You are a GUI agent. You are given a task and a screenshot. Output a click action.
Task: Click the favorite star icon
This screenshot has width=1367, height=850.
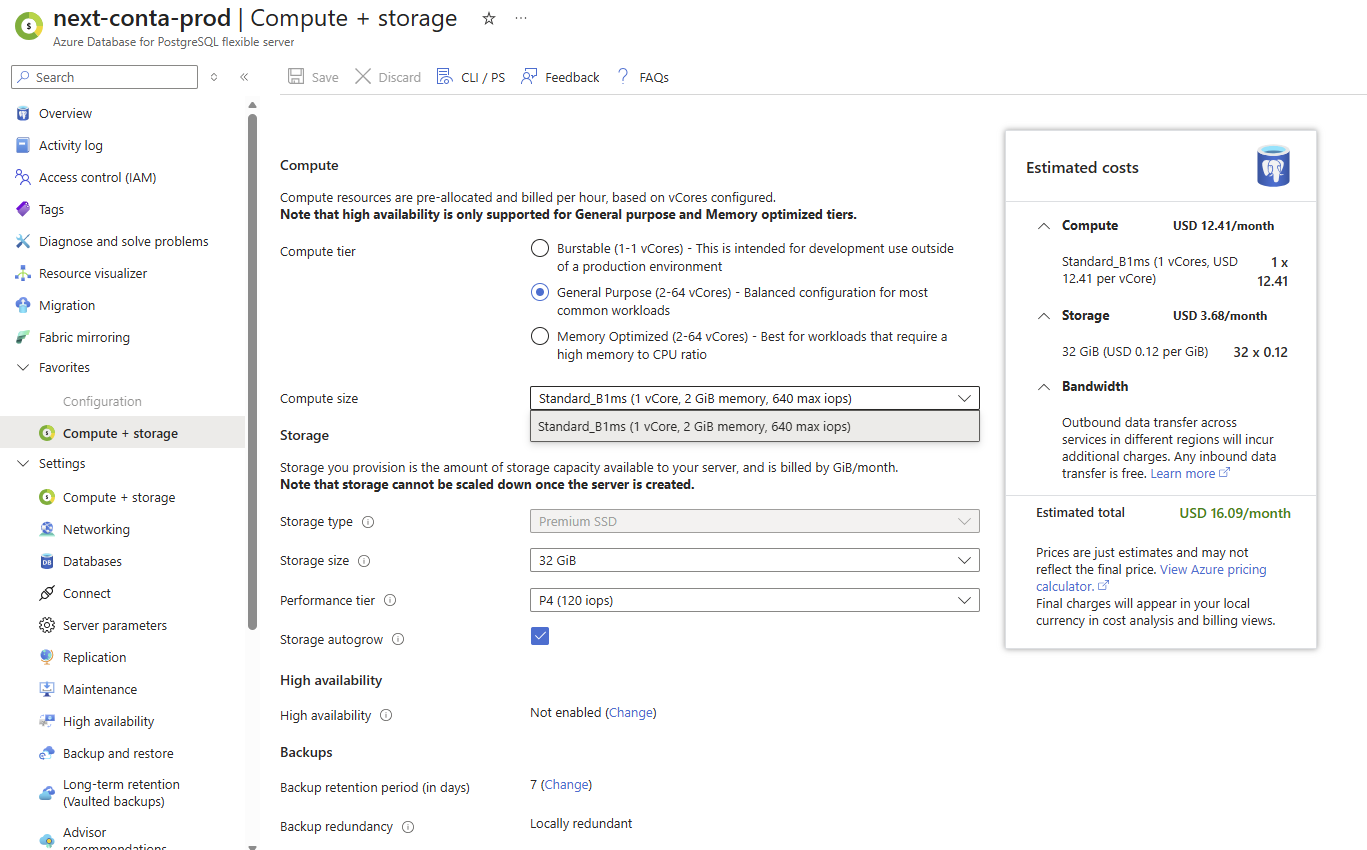489,18
